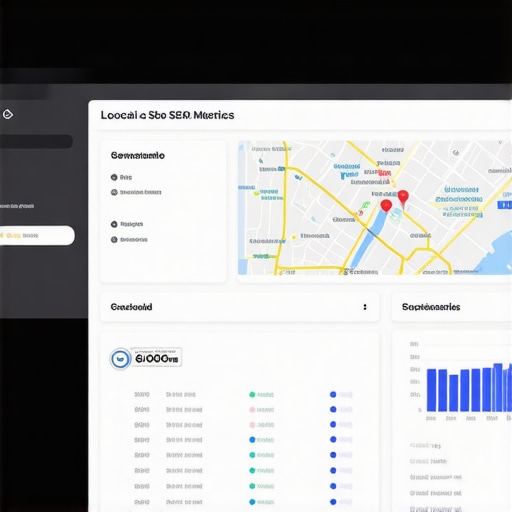Image resolution: width=512 pixels, height=512 pixels.
Task: Click the blue status dot in fourth table row
Action: 252,440
